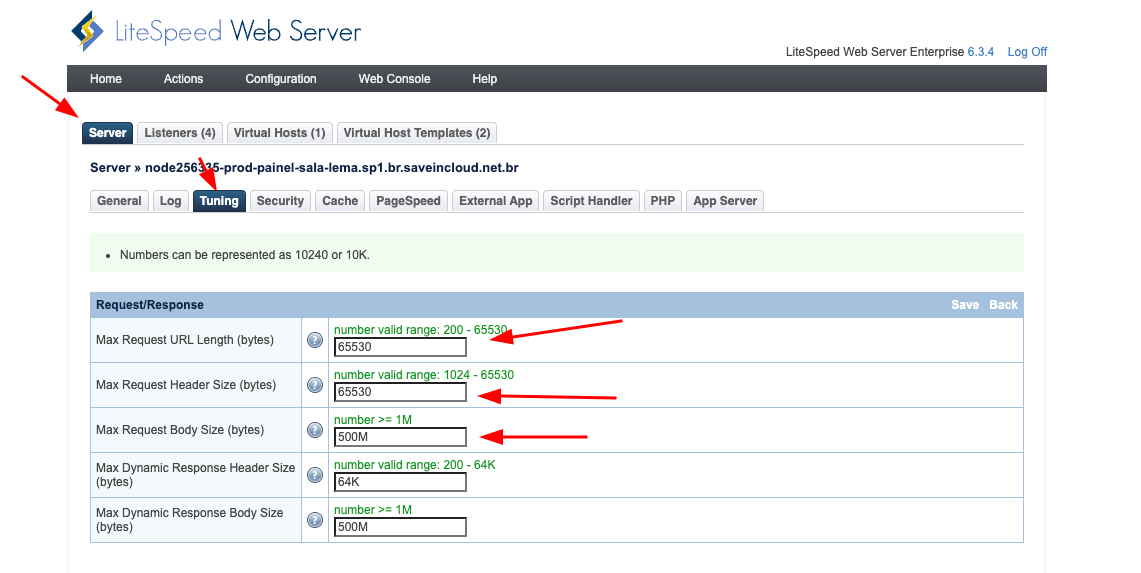
Task: Open help icon for Max Request Header Size
Action: pyautogui.click(x=315, y=385)
